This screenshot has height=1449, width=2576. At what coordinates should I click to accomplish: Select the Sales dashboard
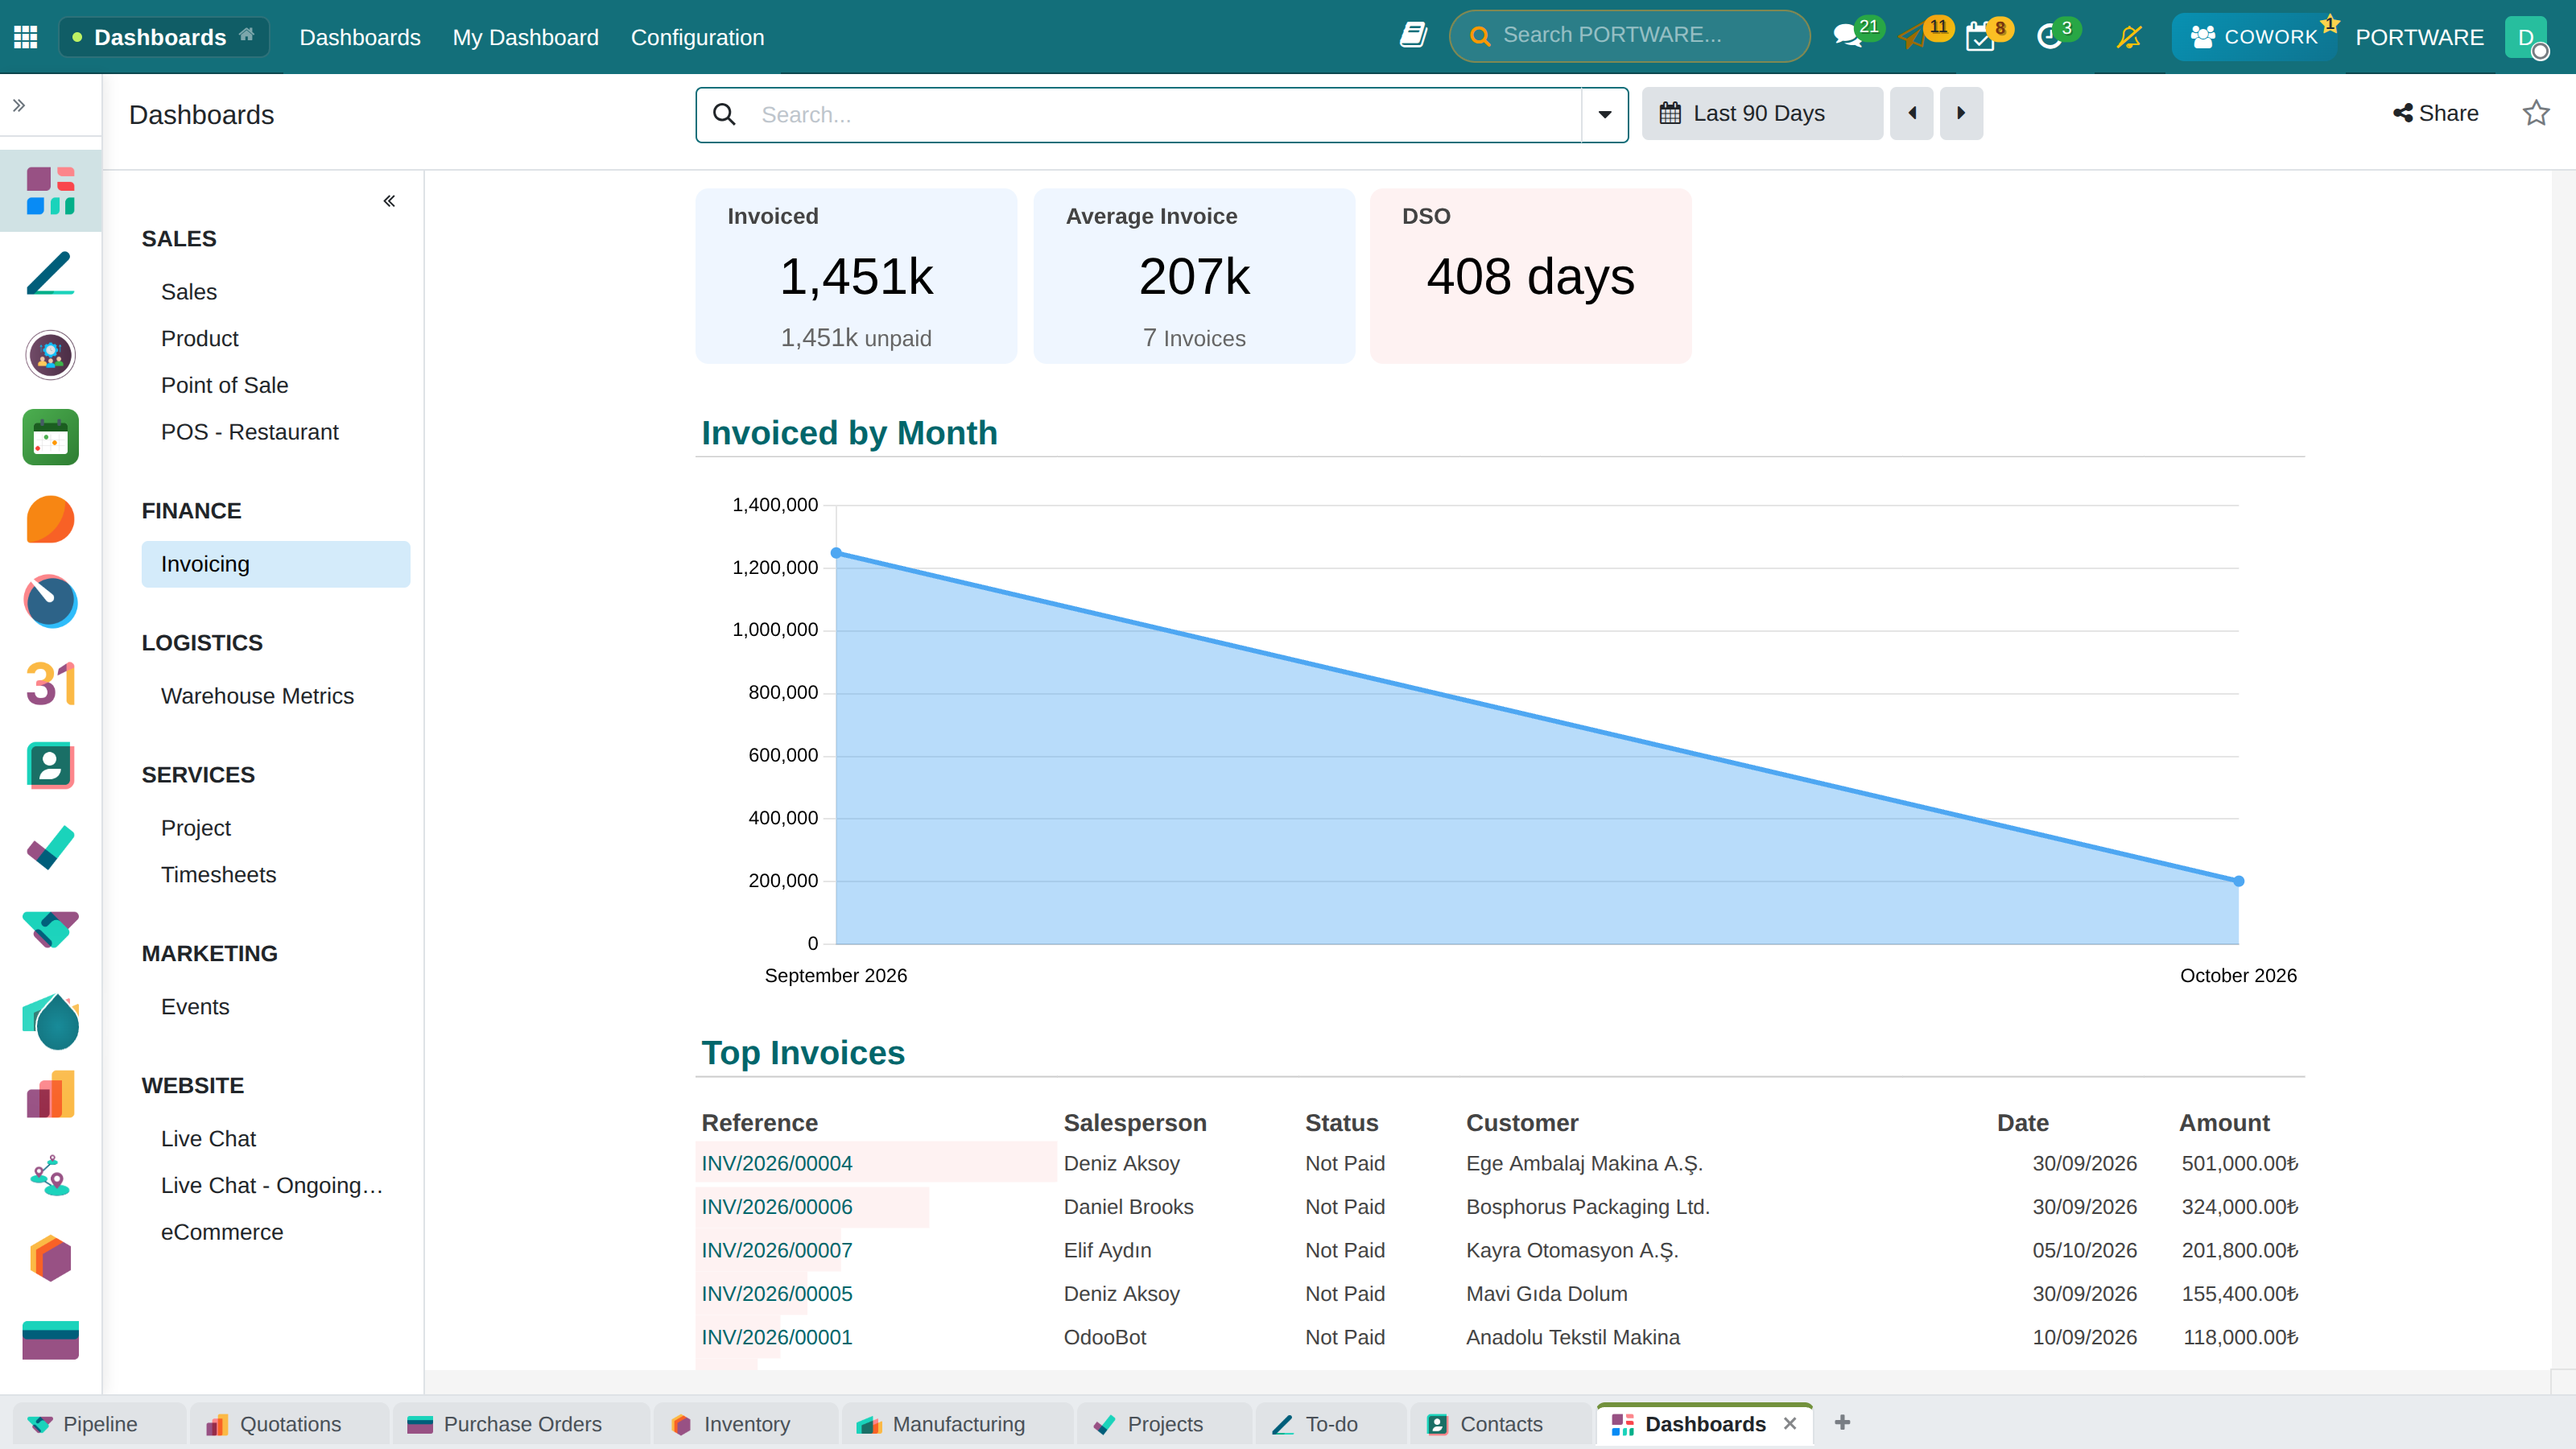pos(189,292)
